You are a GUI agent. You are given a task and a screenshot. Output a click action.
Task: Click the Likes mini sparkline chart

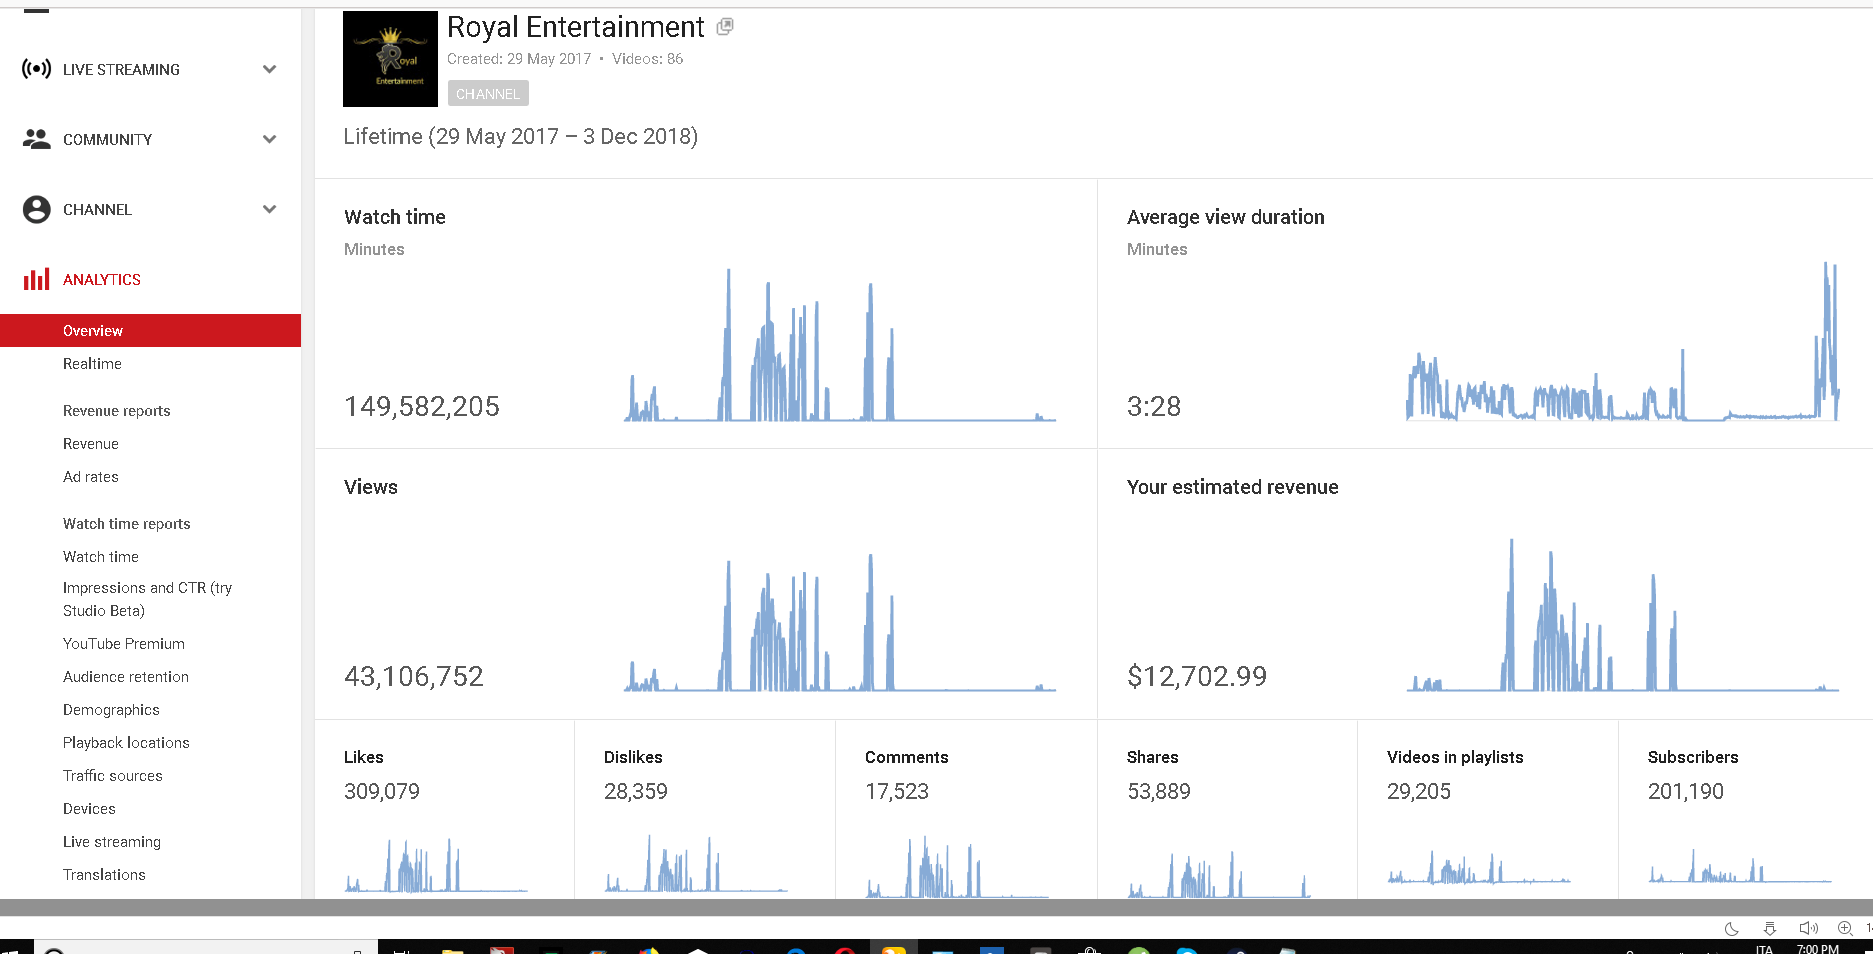[436, 866]
